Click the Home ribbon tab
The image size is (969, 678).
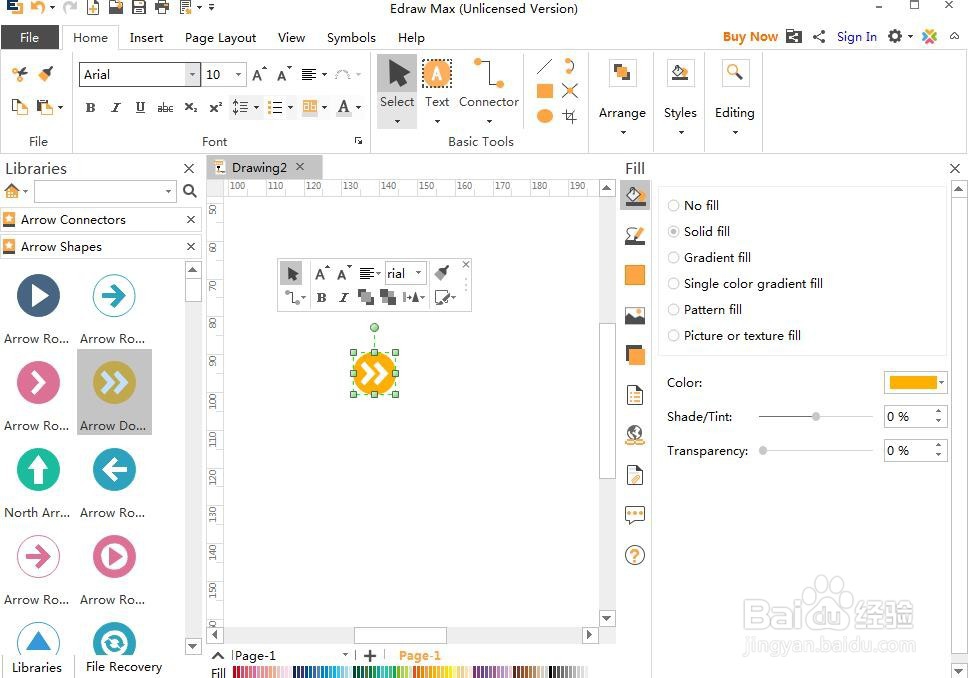point(90,38)
